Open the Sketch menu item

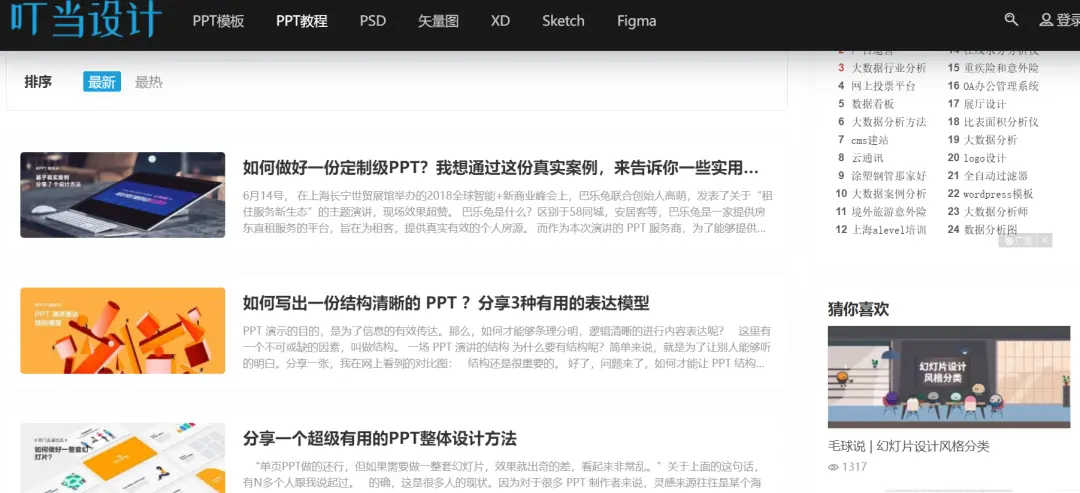563,21
